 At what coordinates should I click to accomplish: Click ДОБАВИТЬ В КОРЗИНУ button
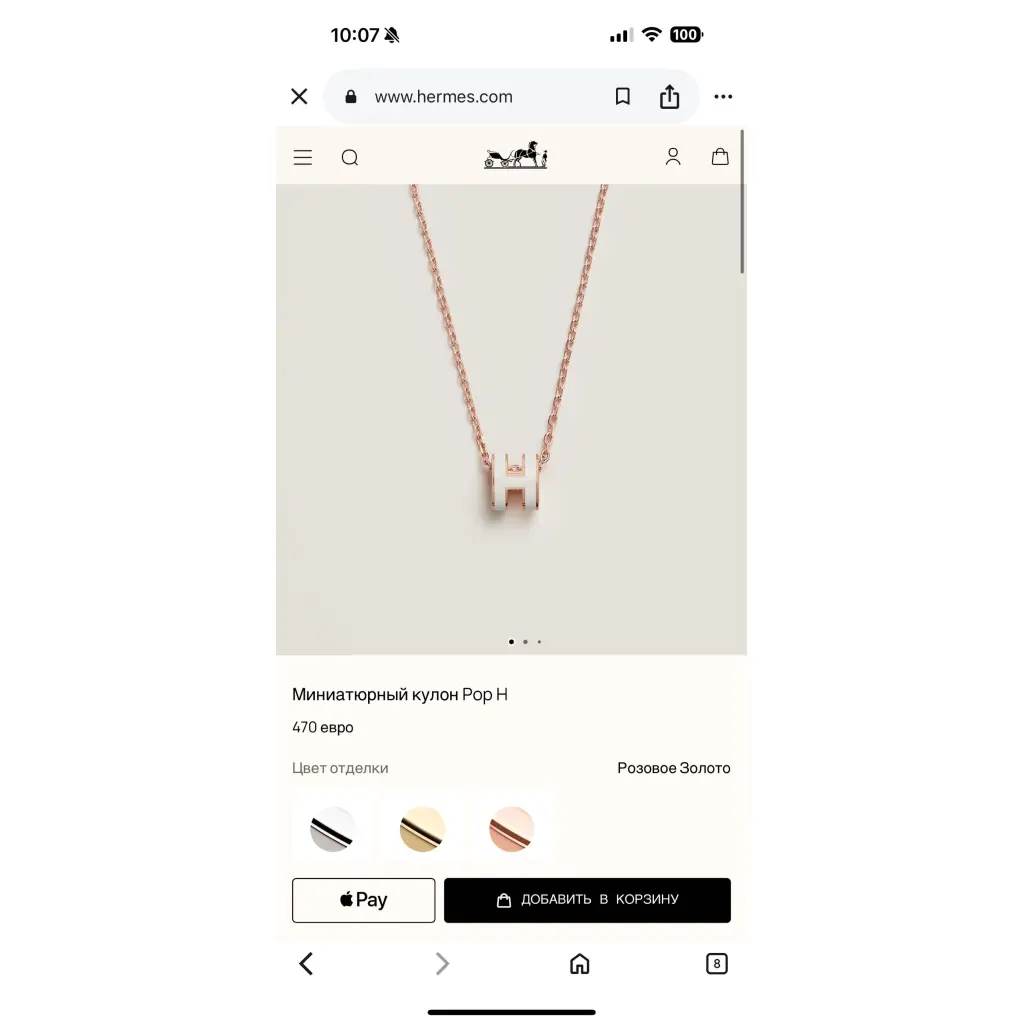587,900
